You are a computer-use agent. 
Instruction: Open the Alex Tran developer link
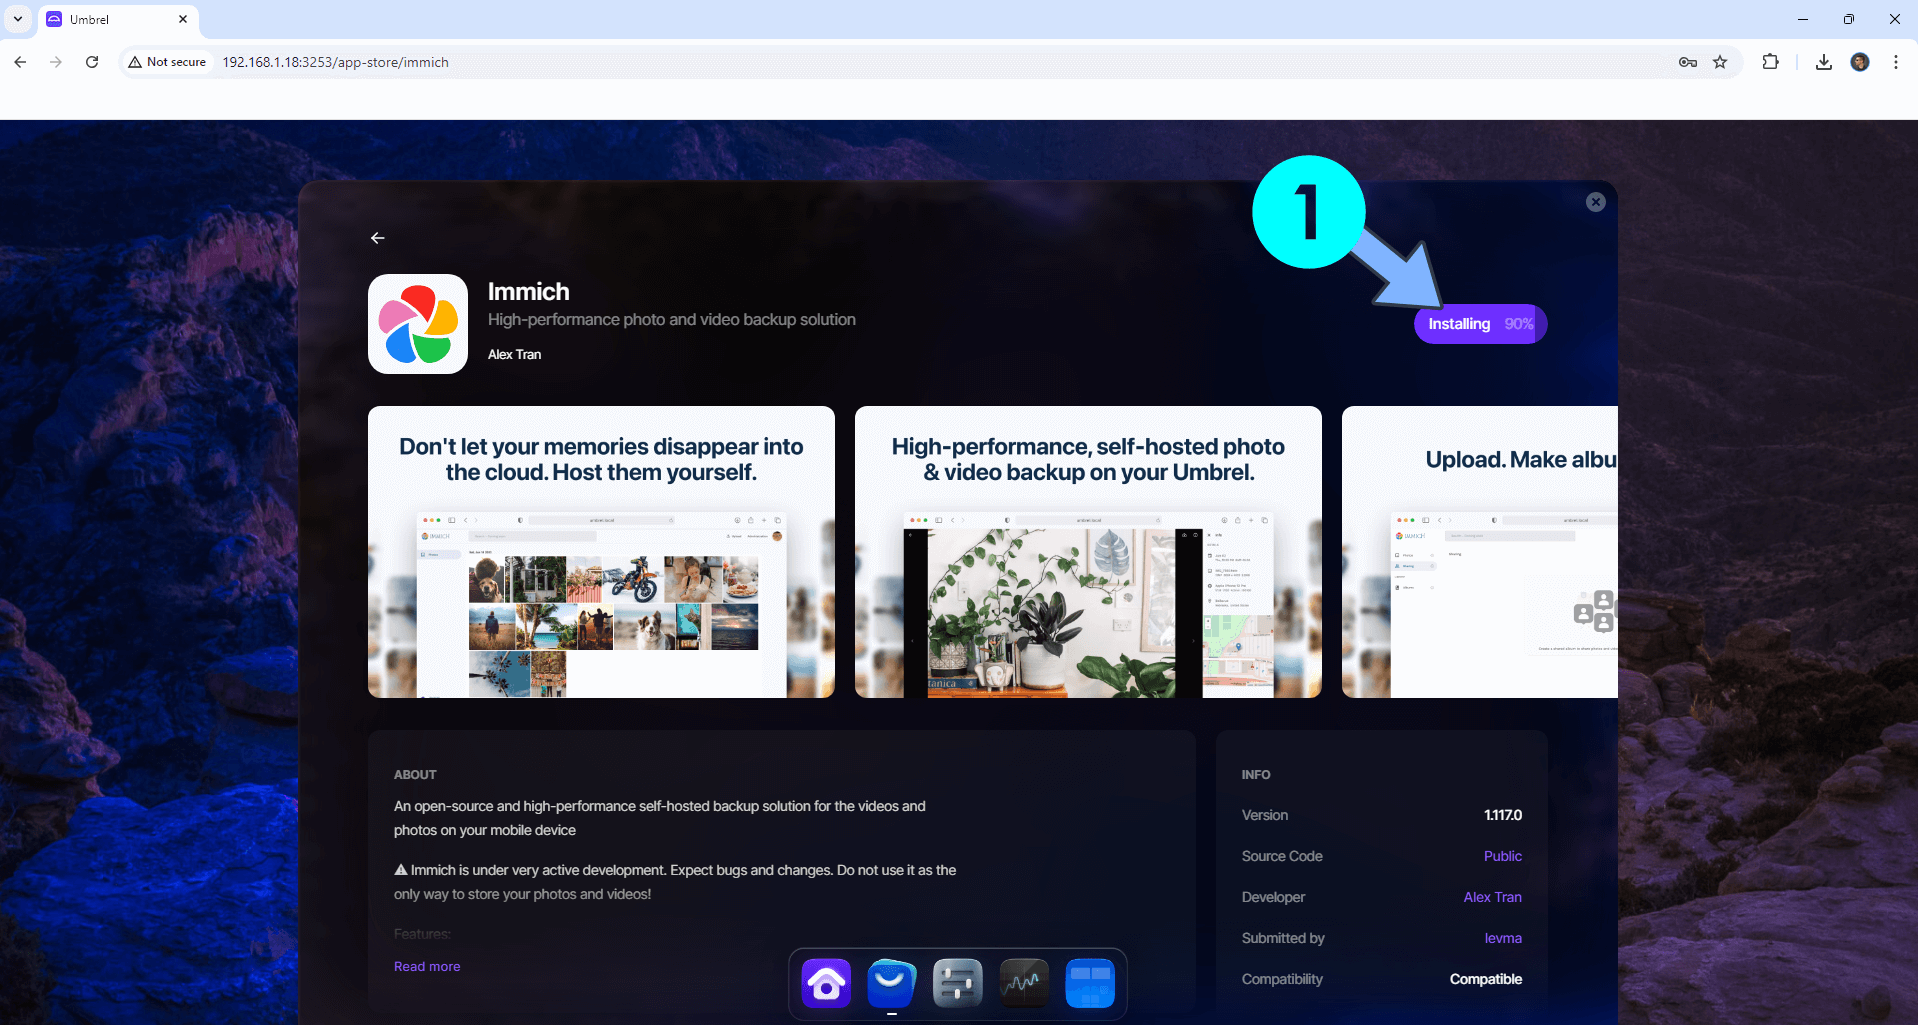click(x=1493, y=897)
